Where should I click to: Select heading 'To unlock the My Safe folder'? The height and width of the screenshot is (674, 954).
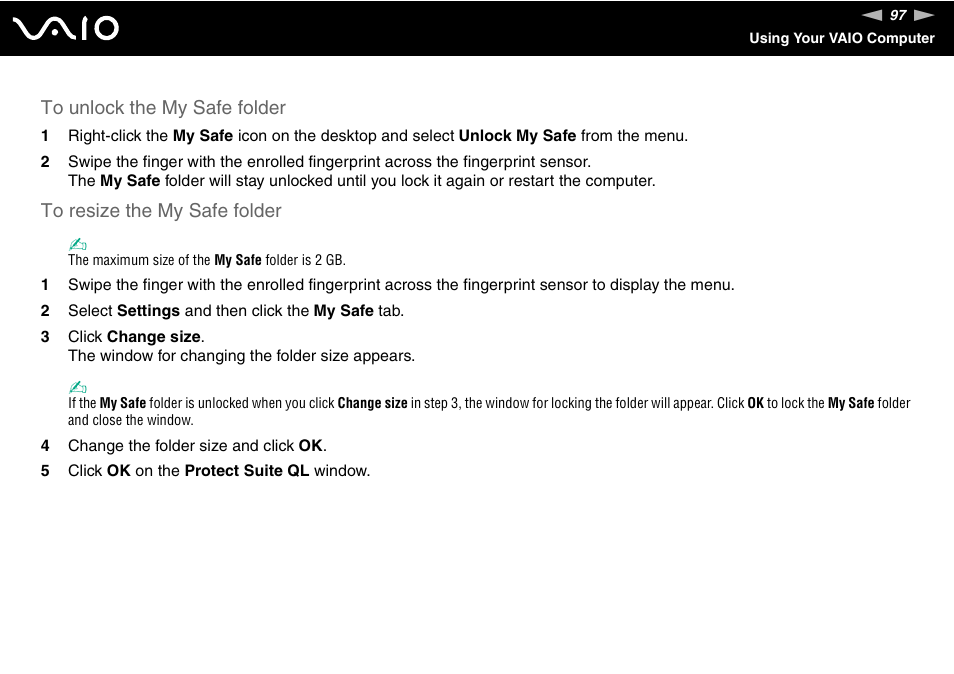tap(163, 108)
